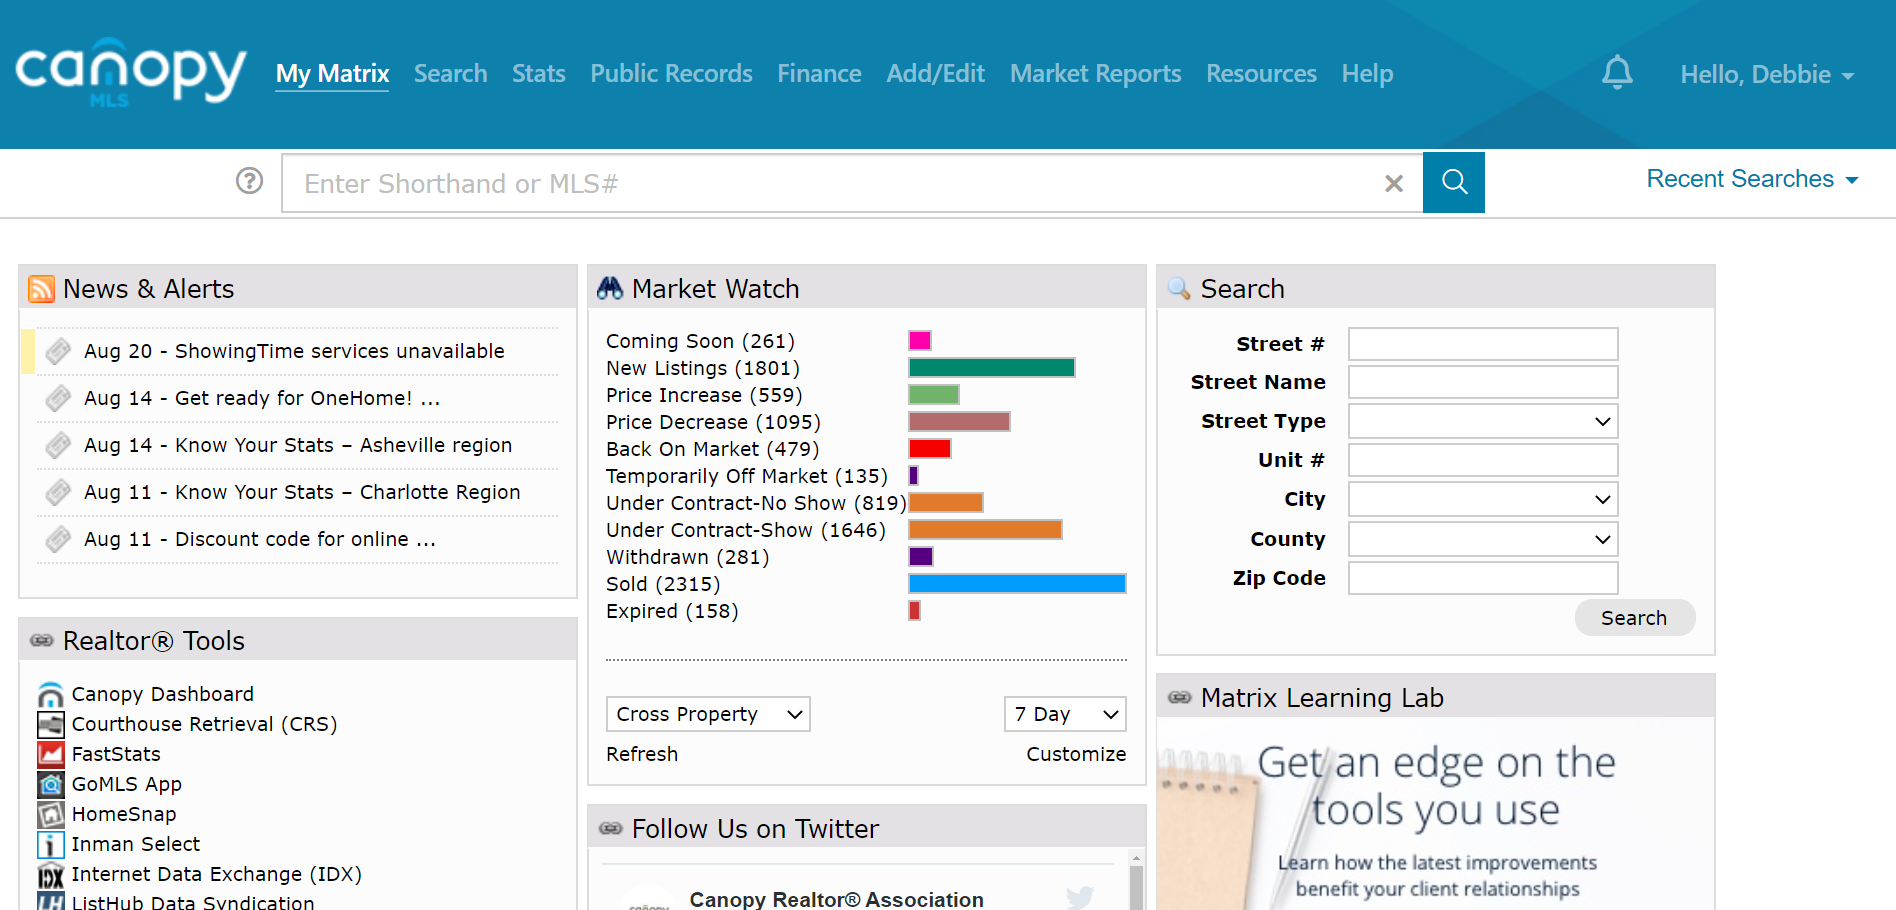Screen dimensions: 1896x910
Task: Expand Recent Searches menu
Action: tap(1751, 179)
